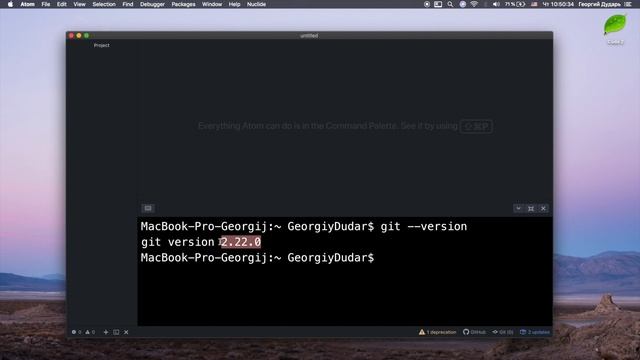
Task: Open the Help menu
Action: point(234,4)
